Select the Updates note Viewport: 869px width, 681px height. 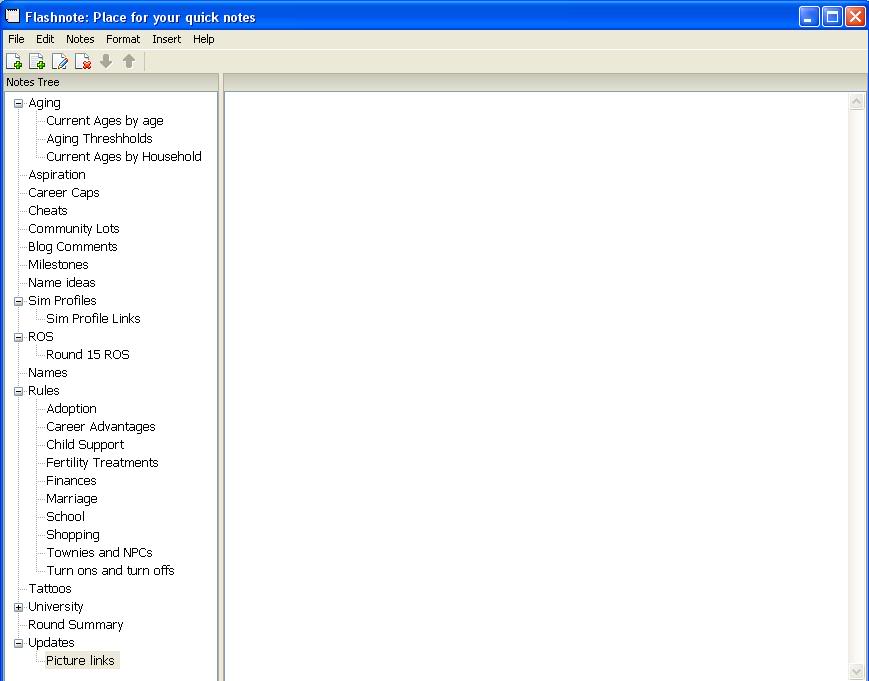51,643
